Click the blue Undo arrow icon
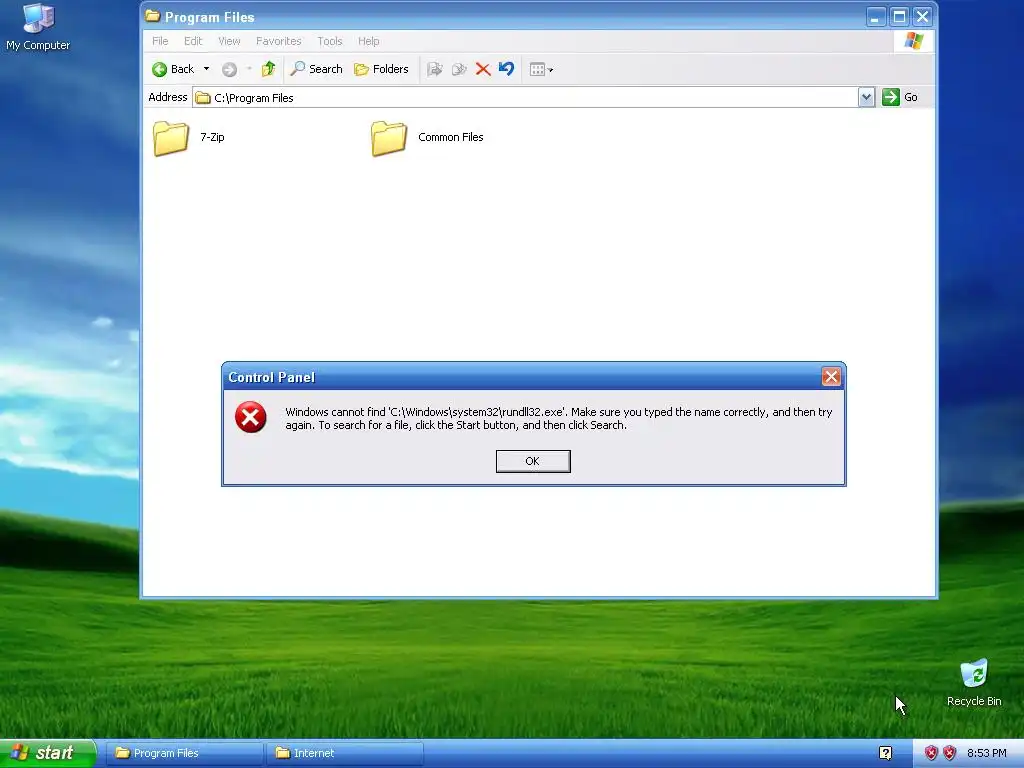The height and width of the screenshot is (768, 1024). (x=506, y=69)
